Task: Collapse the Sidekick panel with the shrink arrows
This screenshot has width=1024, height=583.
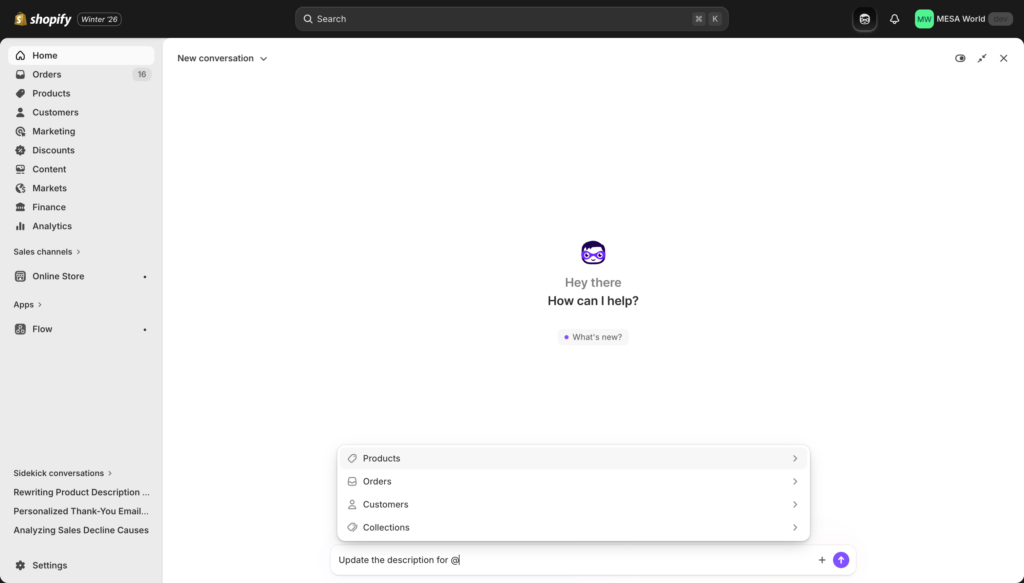Action: point(981,58)
